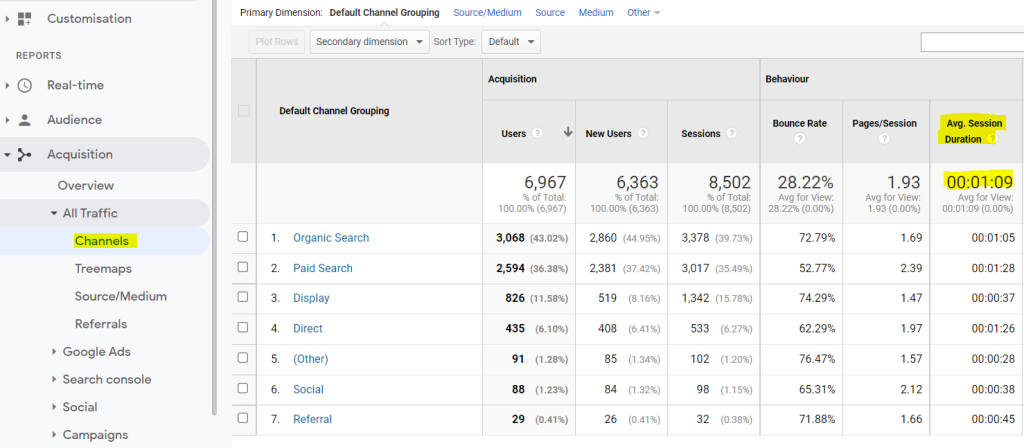Sort by New Users column header
This screenshot has height=448, width=1024.
point(608,133)
